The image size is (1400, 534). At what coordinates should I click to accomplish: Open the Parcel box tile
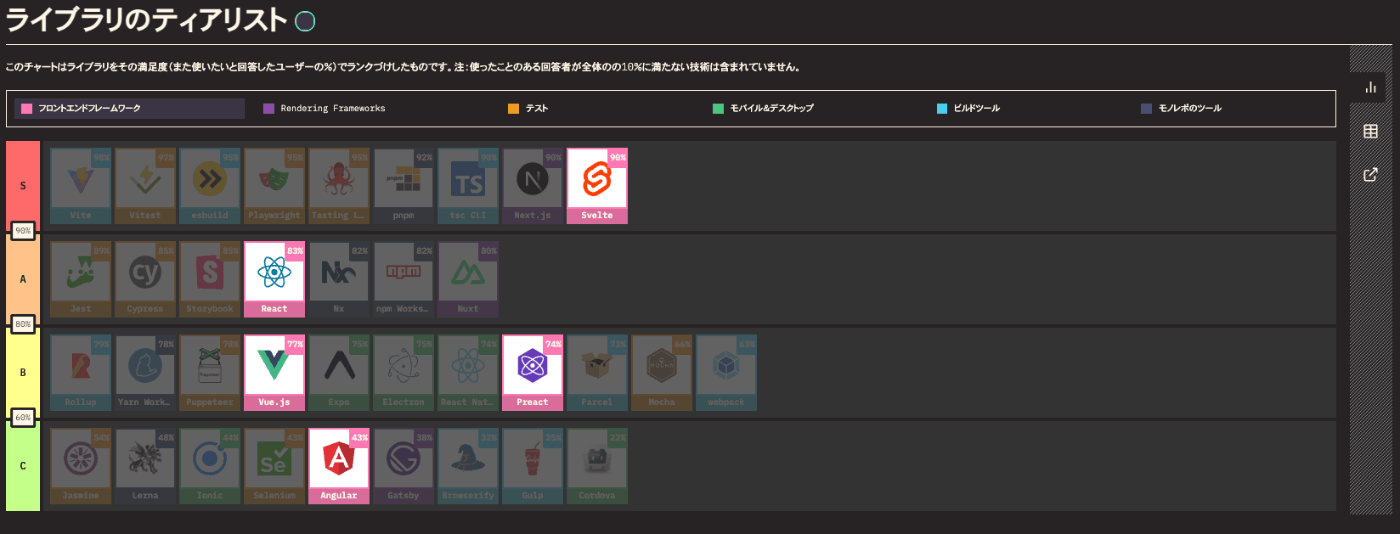(597, 373)
